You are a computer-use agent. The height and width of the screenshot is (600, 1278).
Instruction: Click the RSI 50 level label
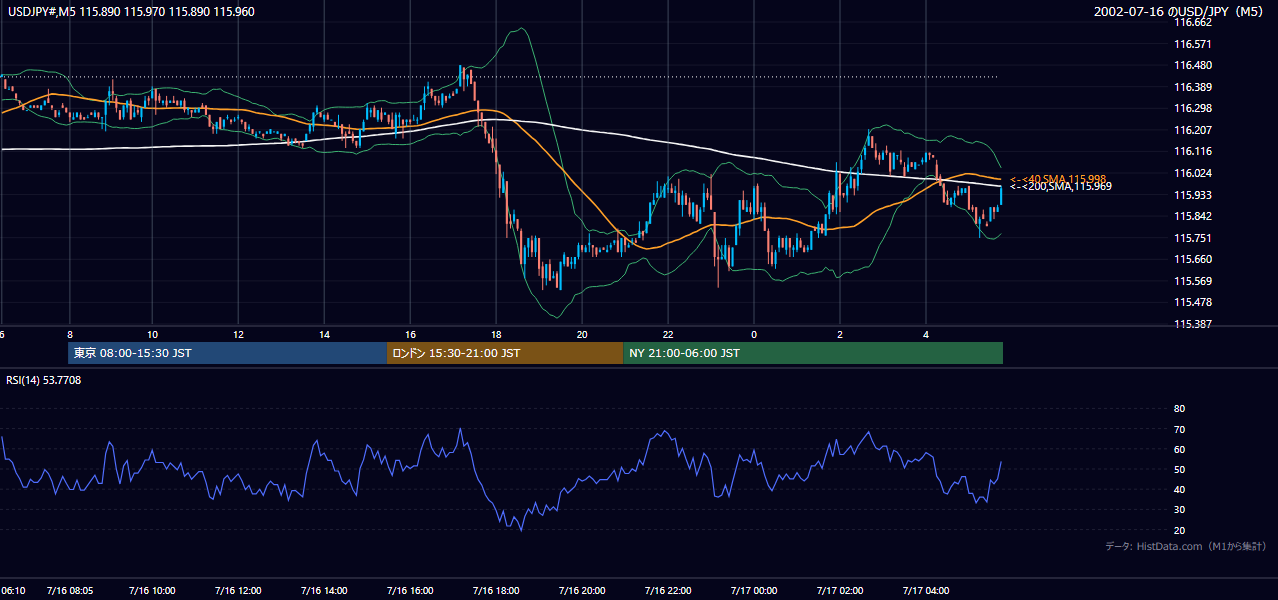[1179, 470]
